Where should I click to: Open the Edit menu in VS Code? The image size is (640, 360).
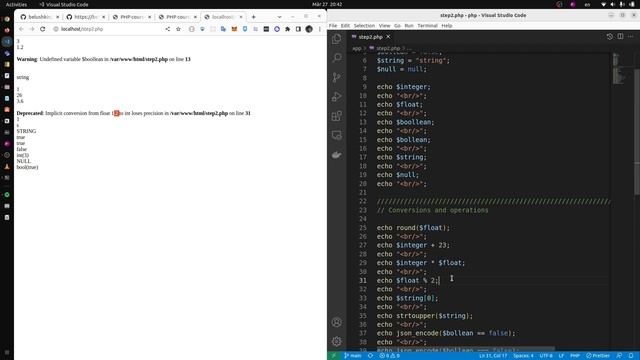pyautogui.click(x=345, y=26)
